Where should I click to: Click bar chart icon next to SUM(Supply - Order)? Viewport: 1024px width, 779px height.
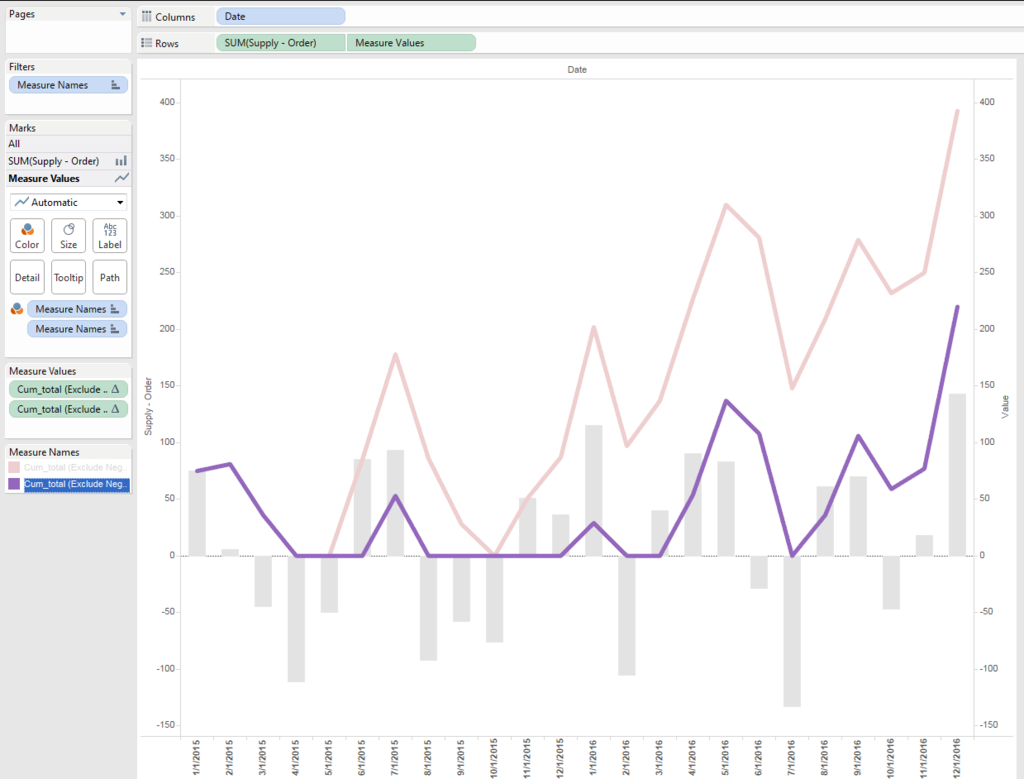pos(121,161)
